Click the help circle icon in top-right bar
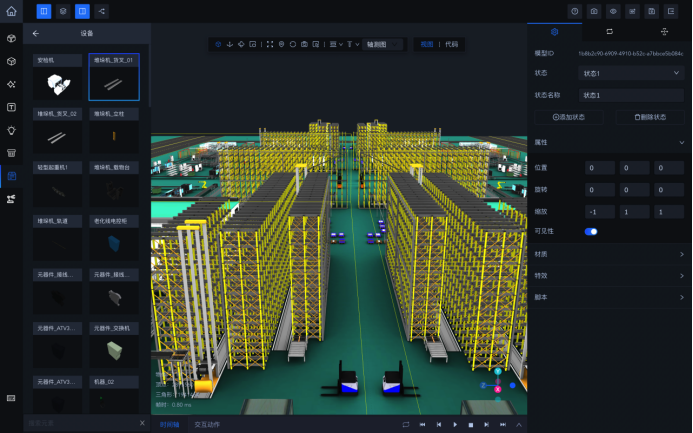The width and height of the screenshot is (693, 433). (x=575, y=11)
